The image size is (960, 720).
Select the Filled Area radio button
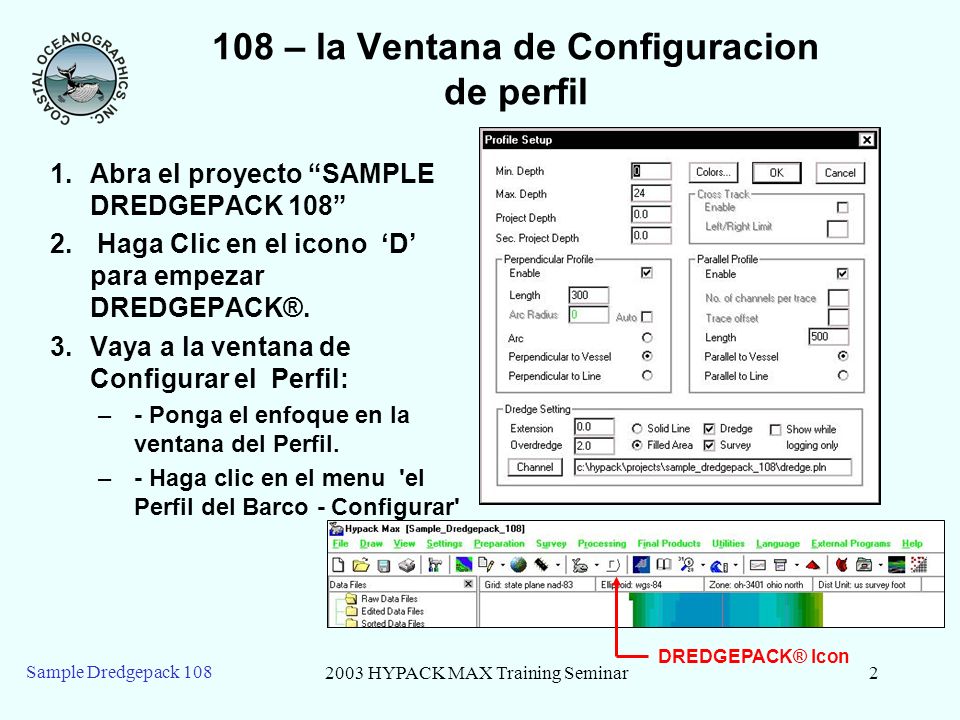(637, 445)
